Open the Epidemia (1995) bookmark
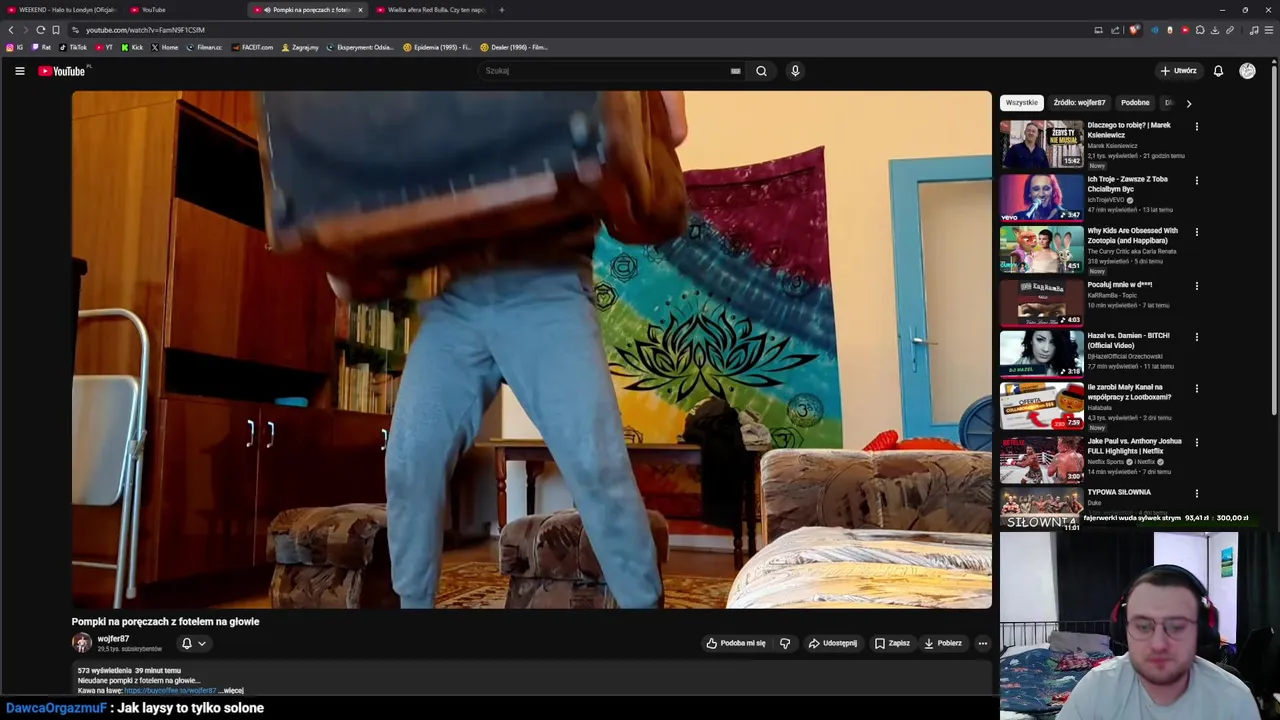 pyautogui.click(x=437, y=47)
